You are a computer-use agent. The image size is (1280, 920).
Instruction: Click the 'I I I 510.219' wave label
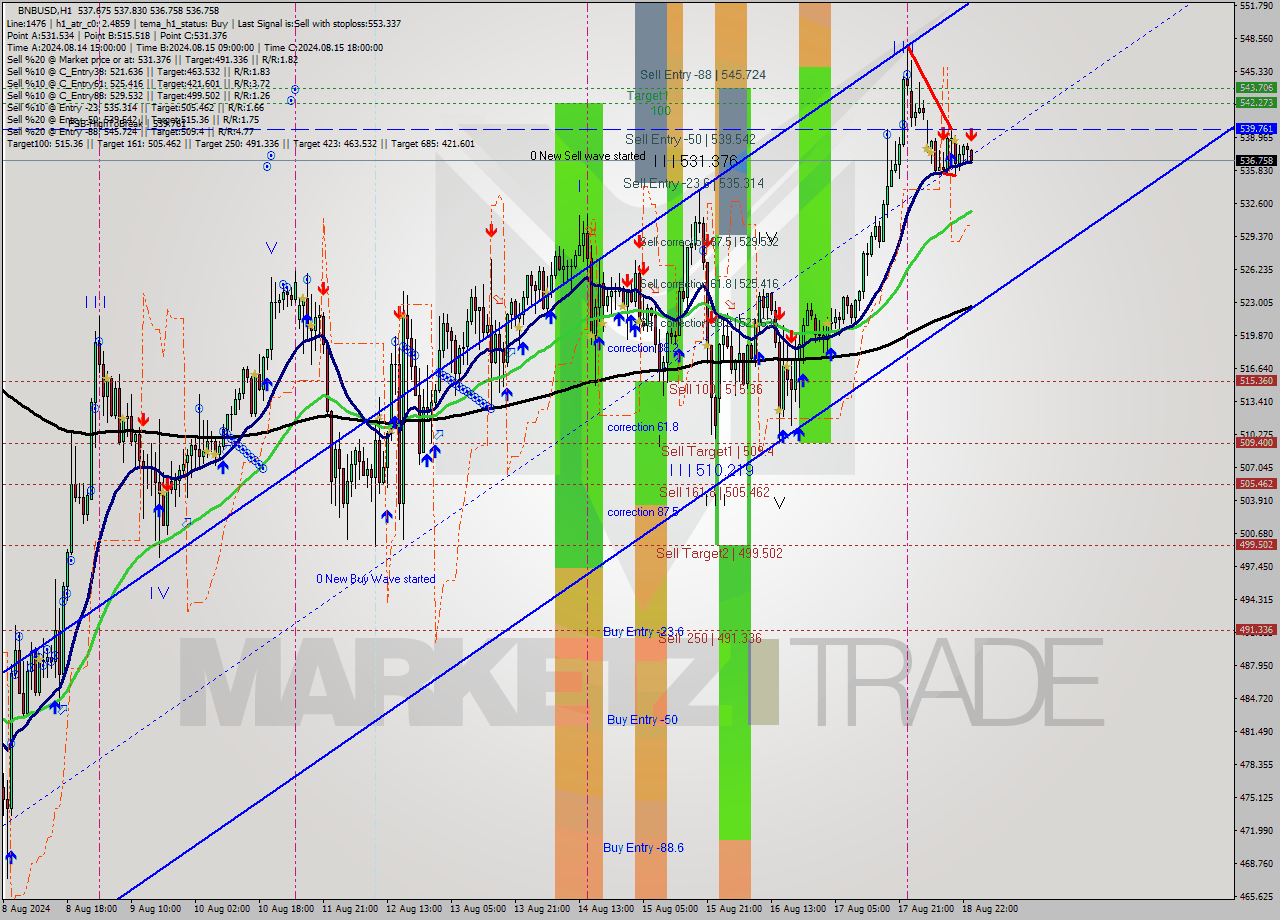(x=711, y=470)
